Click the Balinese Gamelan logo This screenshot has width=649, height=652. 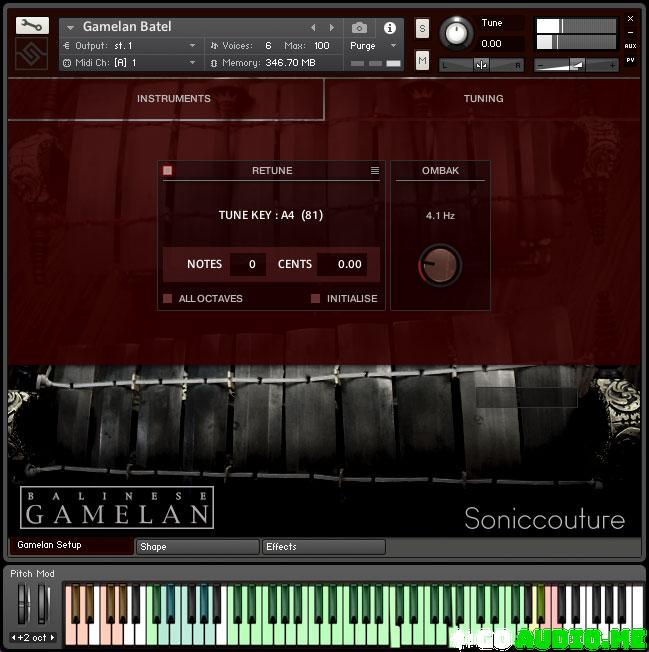click(117, 507)
